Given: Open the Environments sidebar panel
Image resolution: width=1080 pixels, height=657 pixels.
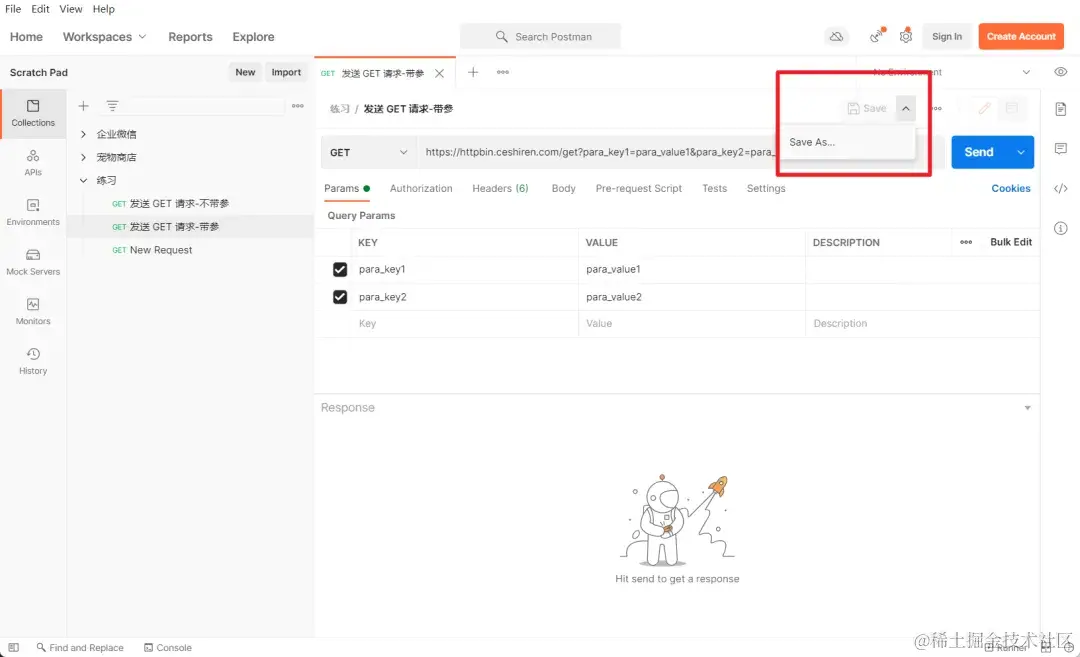Looking at the screenshot, I should 33,213.
